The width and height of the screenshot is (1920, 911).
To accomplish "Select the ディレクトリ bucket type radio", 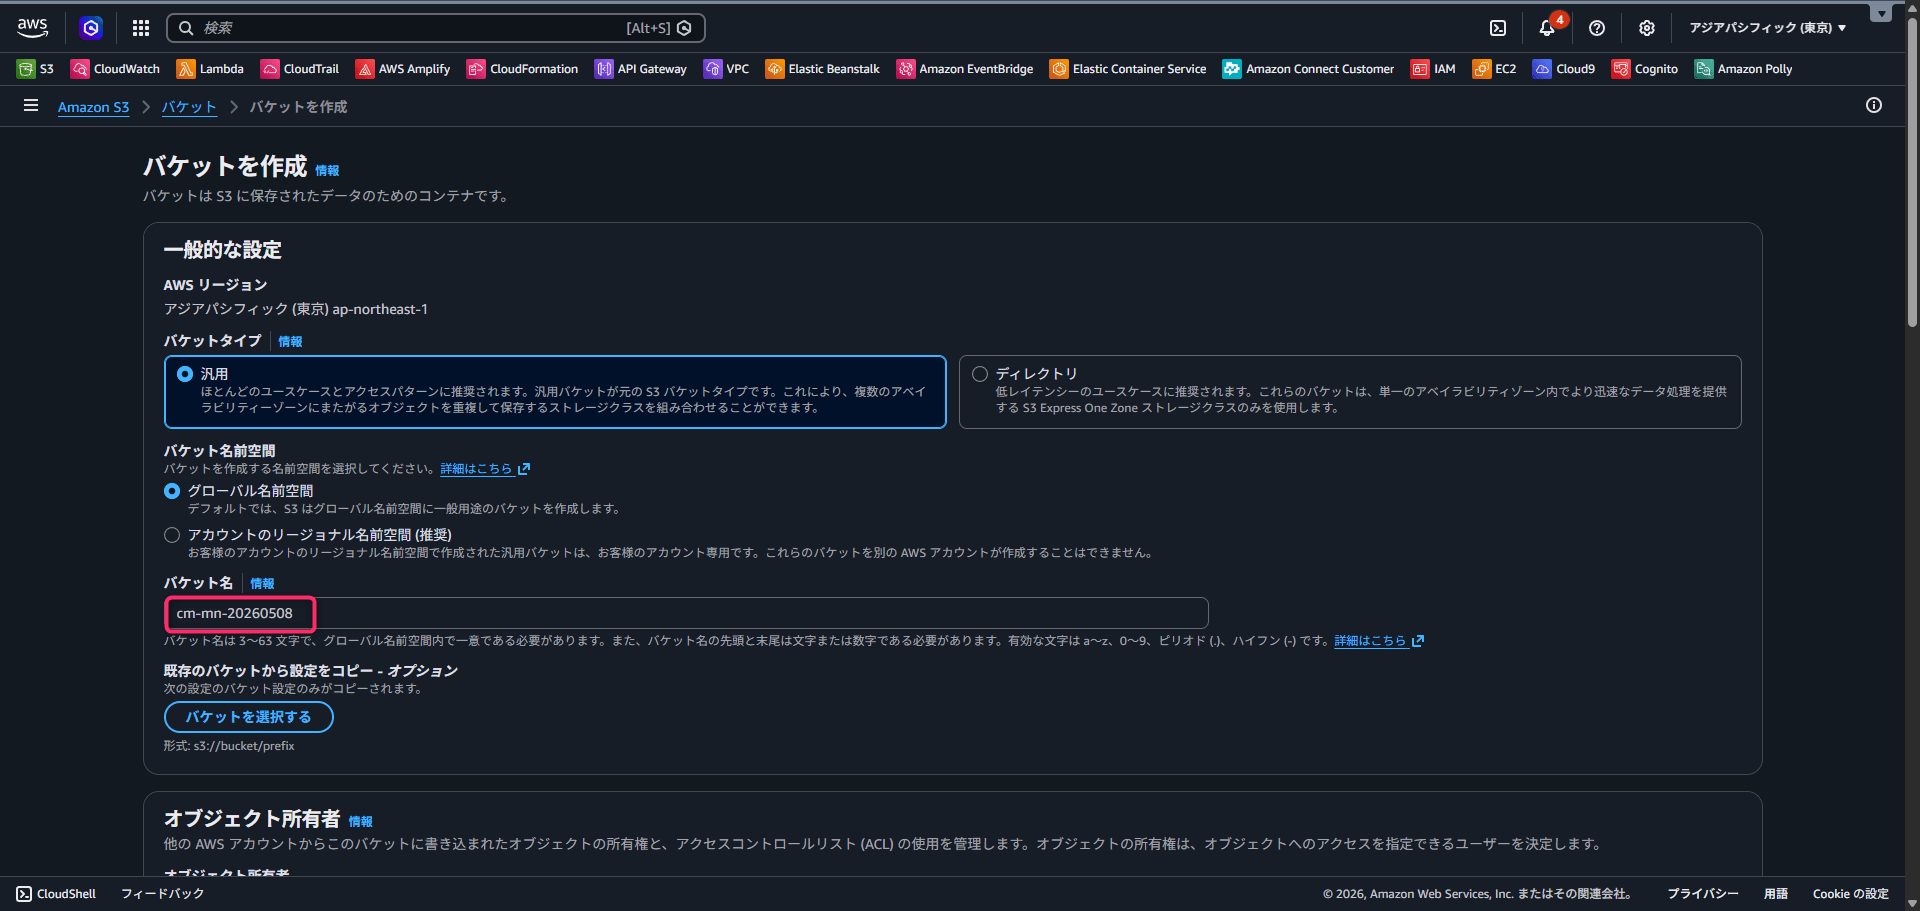I will point(980,374).
